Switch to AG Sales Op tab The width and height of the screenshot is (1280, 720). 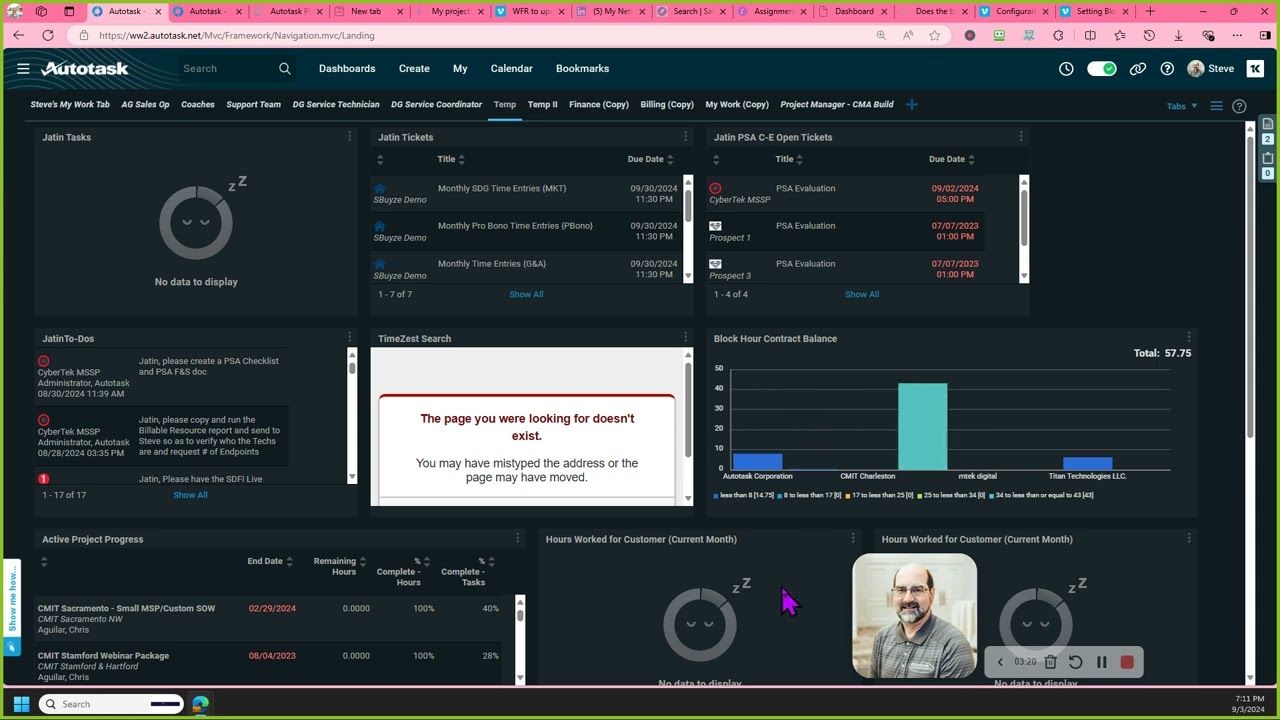145,105
